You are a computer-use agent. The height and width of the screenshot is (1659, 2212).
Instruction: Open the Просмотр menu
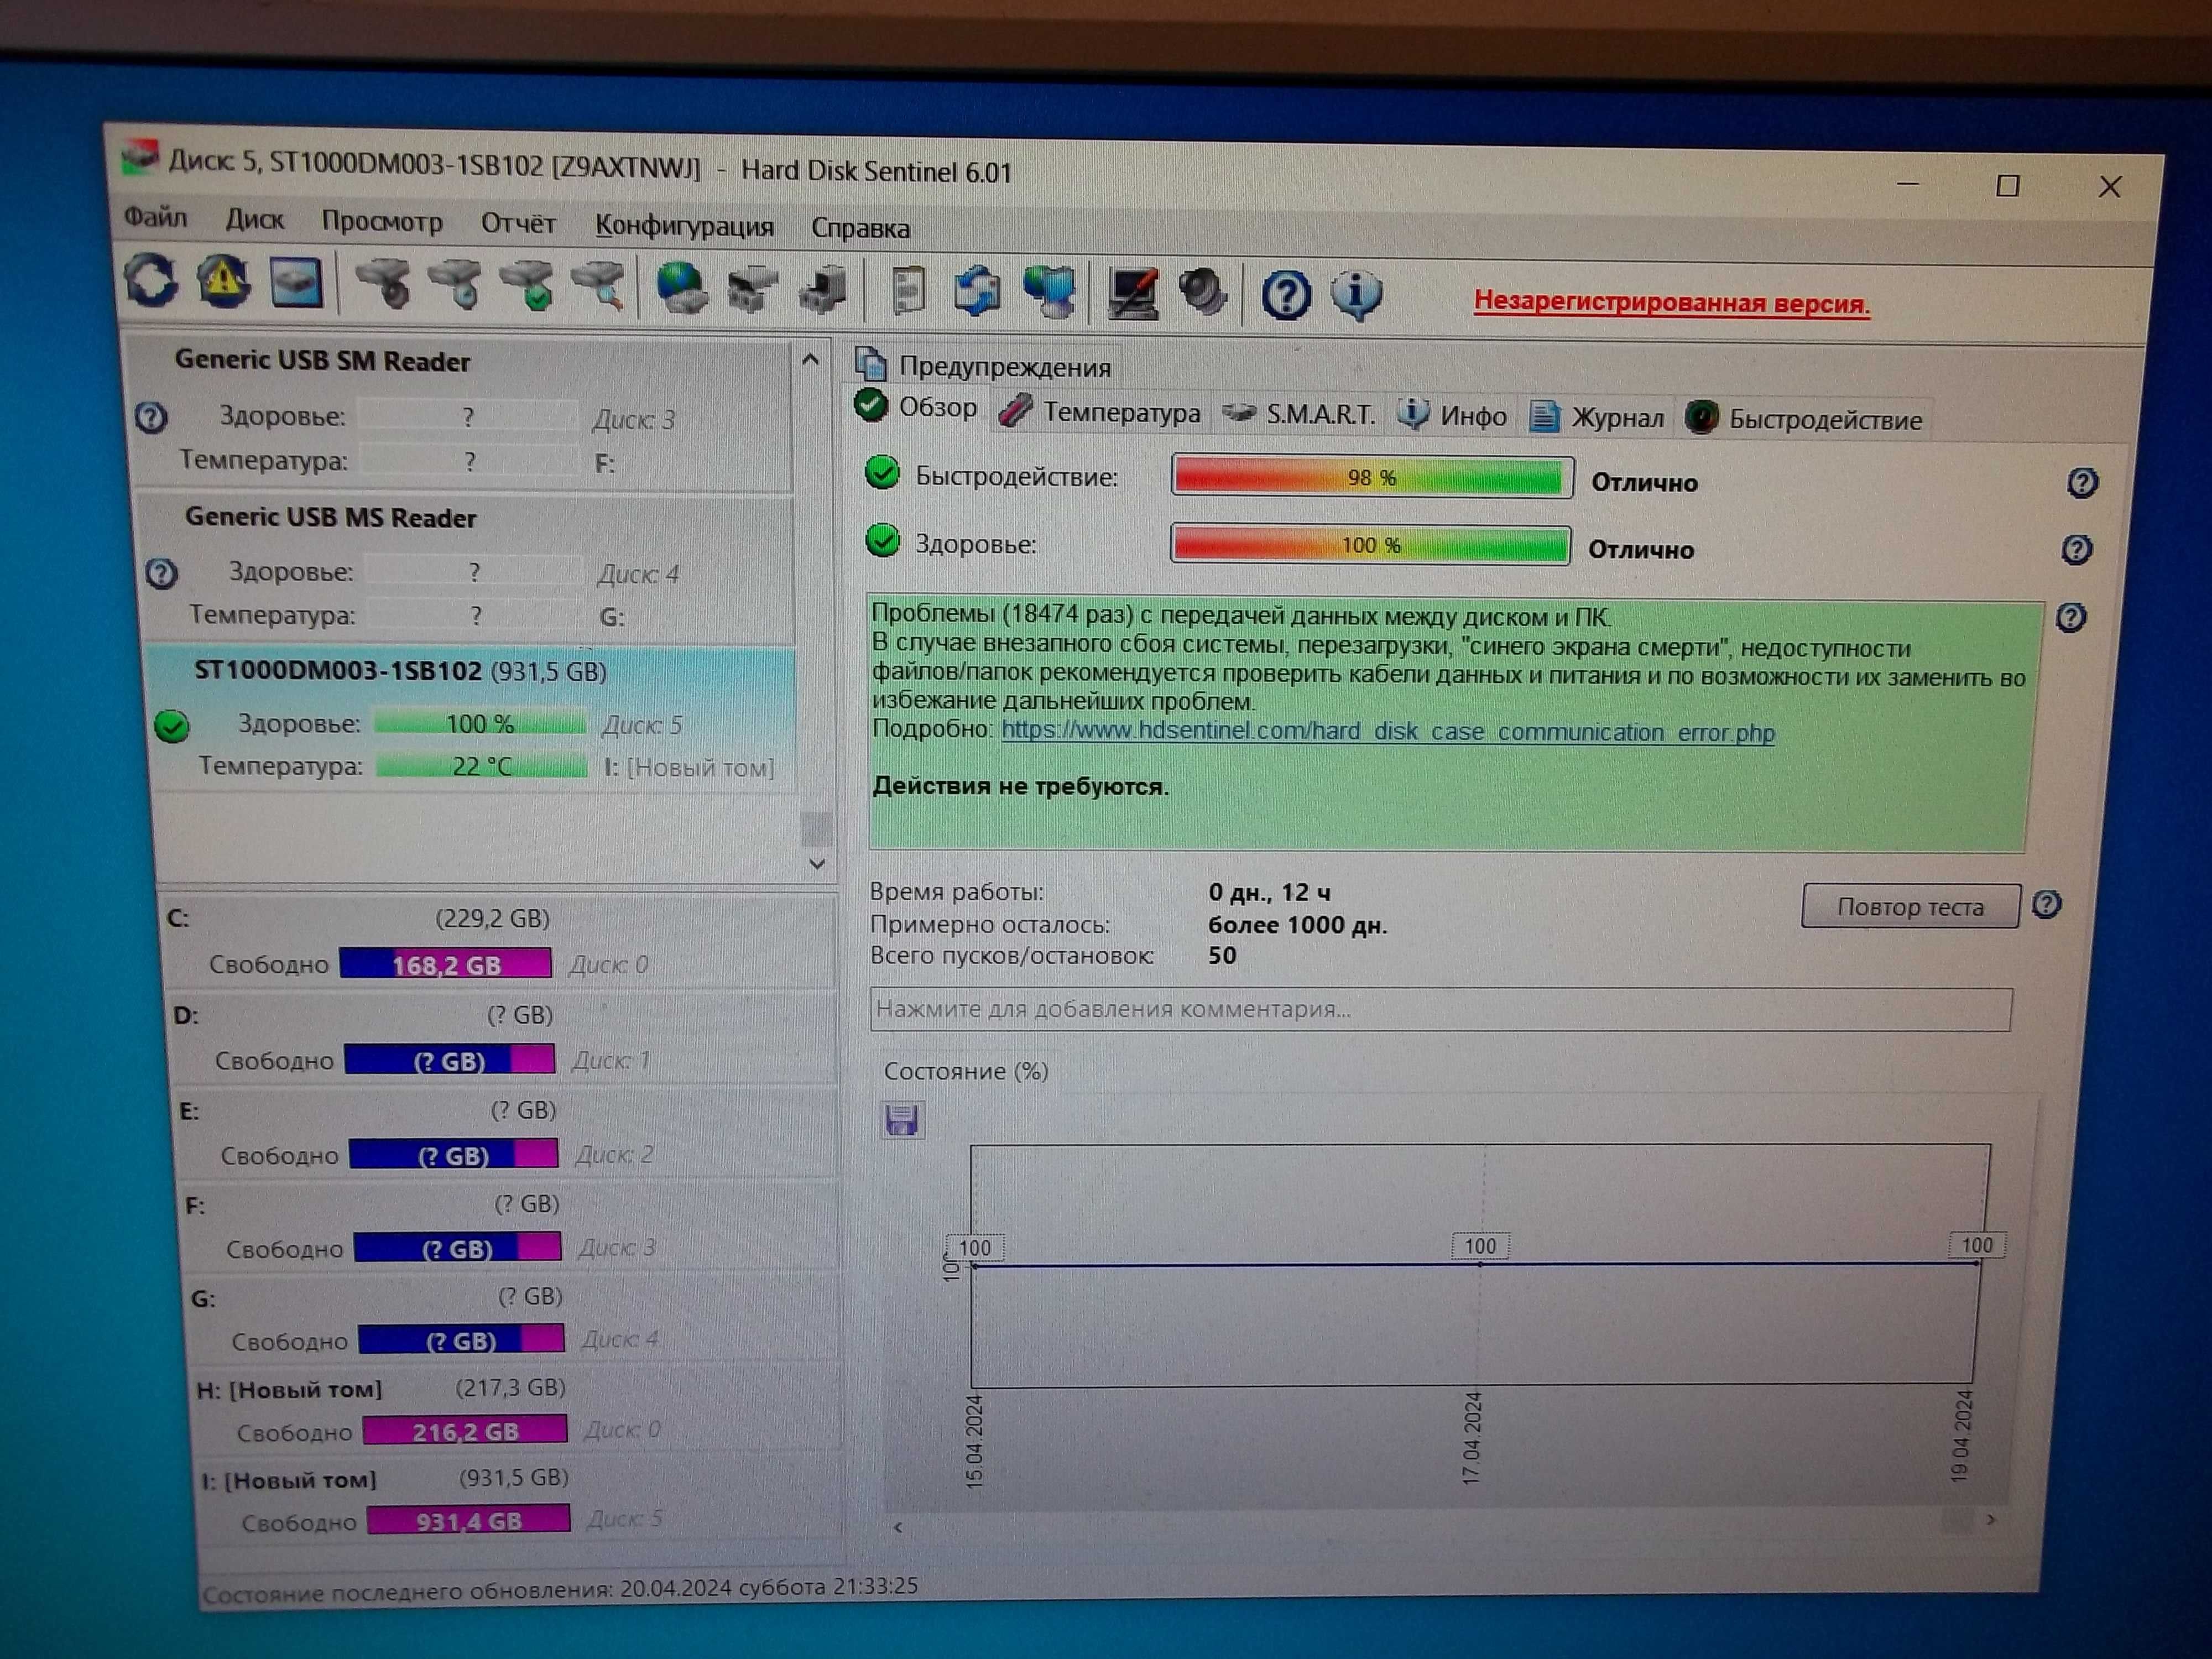pyautogui.click(x=382, y=221)
